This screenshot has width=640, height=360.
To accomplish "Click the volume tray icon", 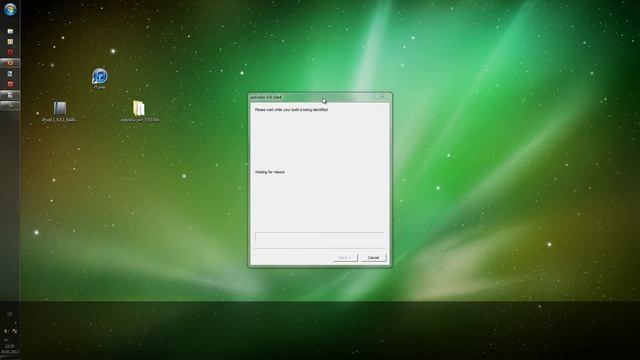I will point(6,331).
